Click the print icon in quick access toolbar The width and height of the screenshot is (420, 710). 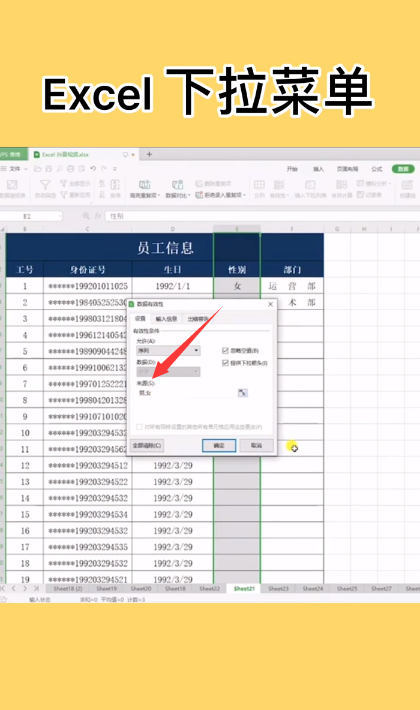pyautogui.click(x=71, y=168)
